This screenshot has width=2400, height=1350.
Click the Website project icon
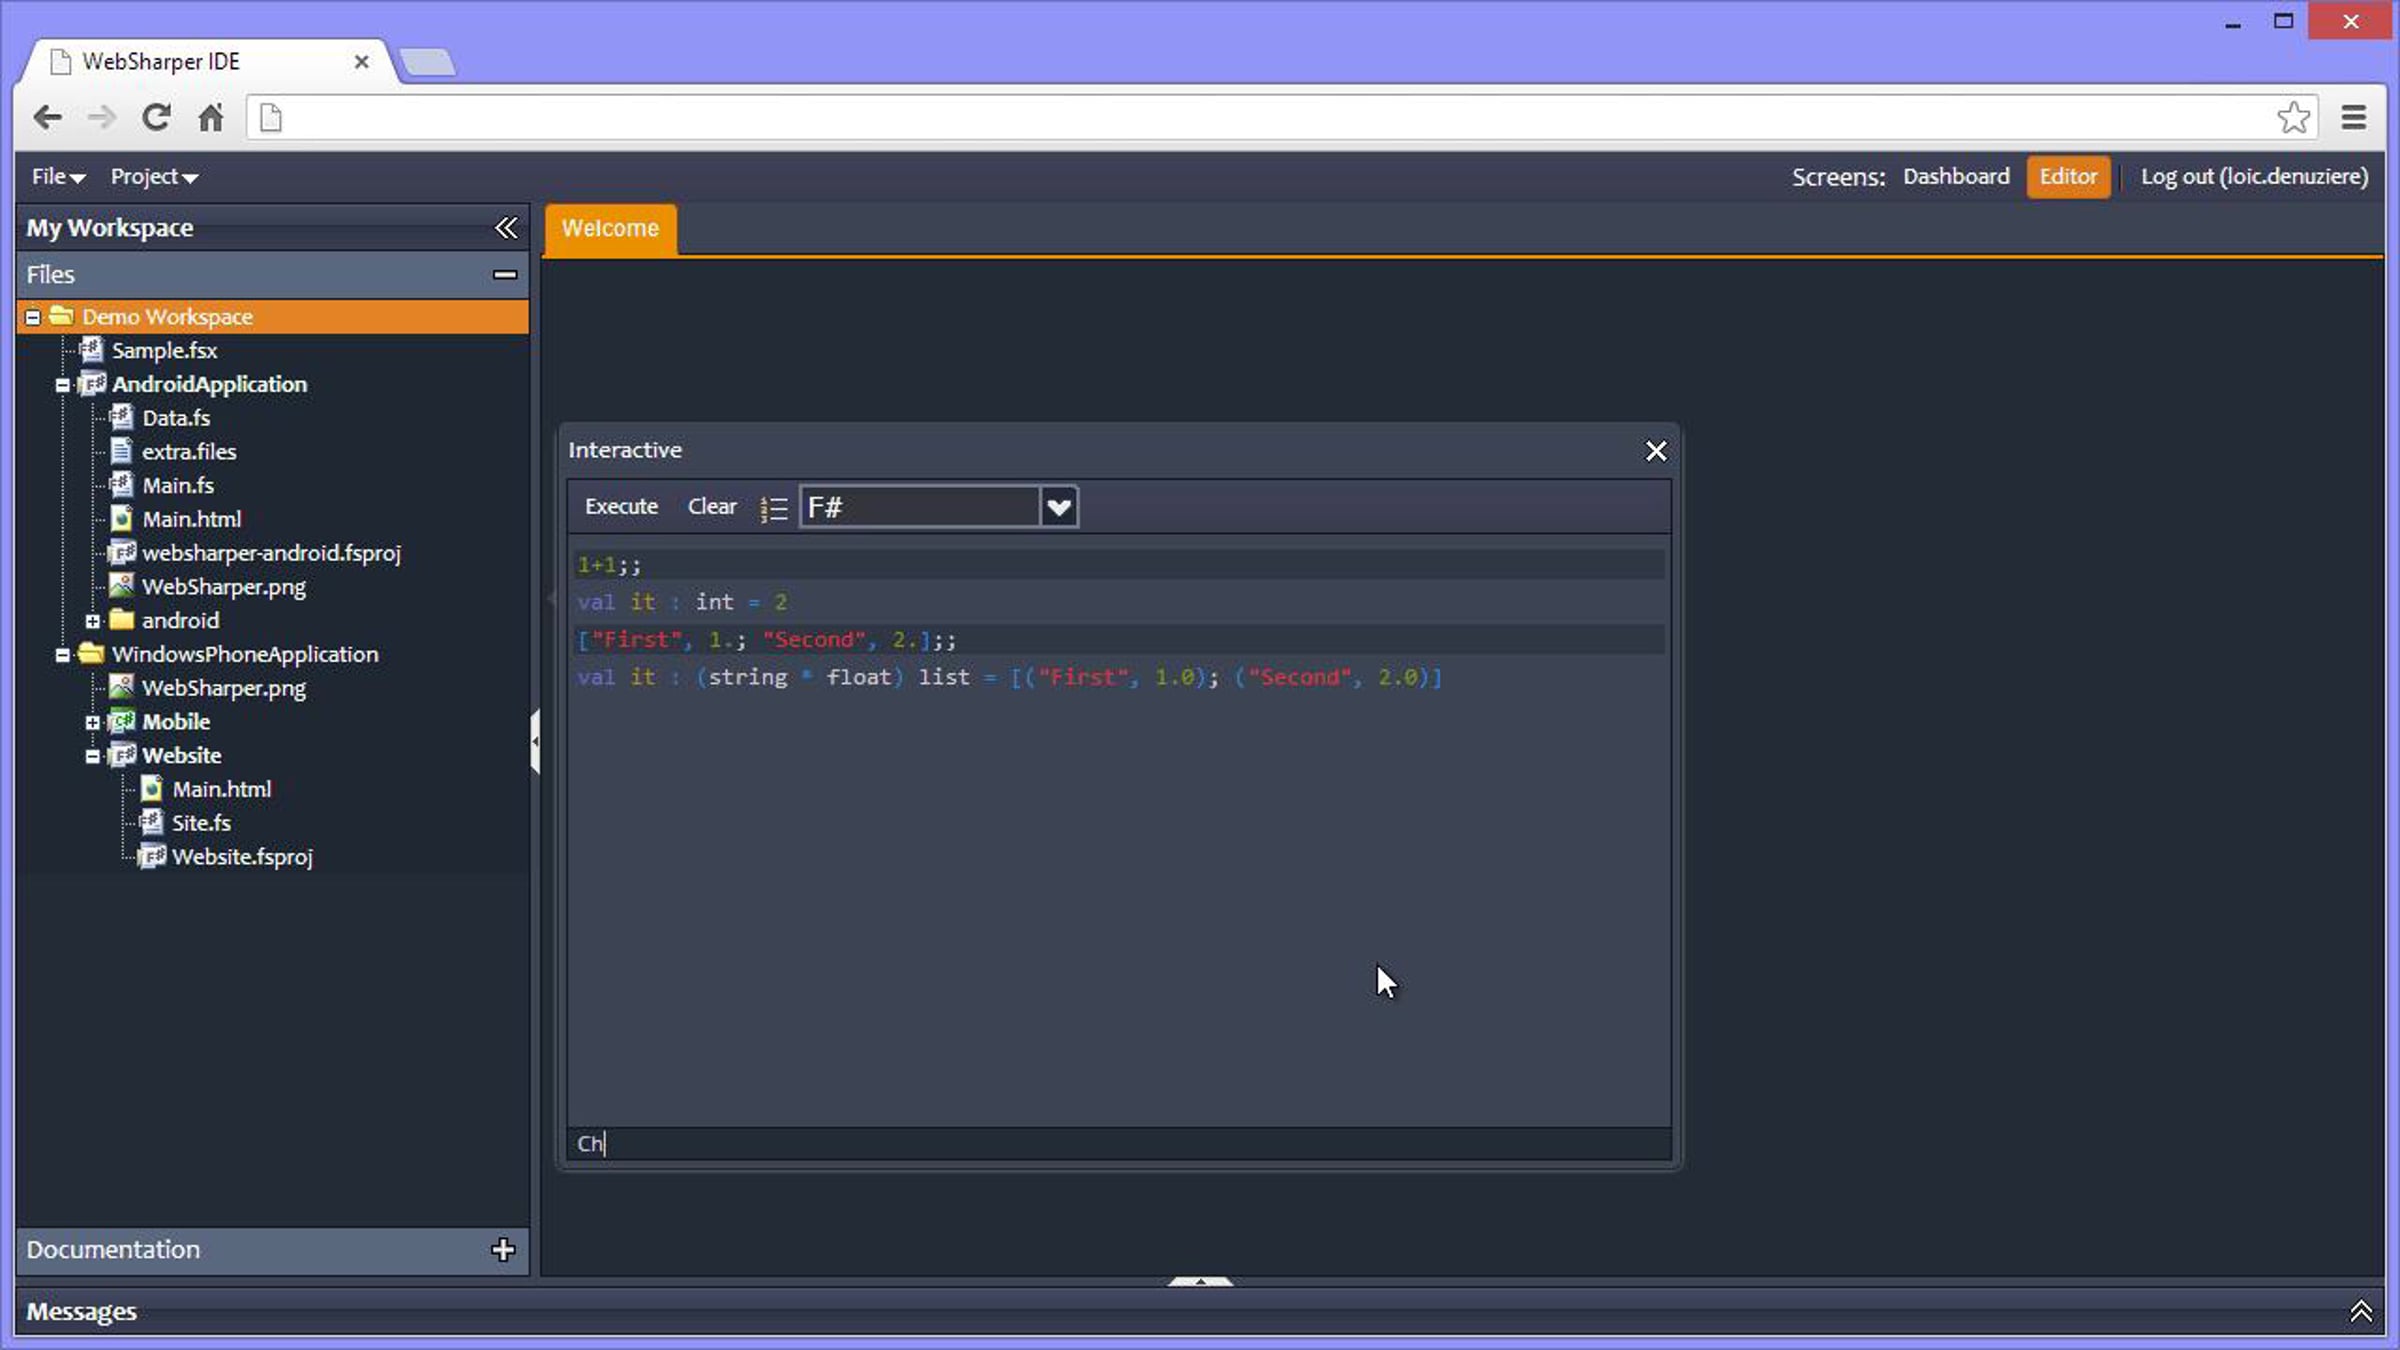click(x=122, y=755)
